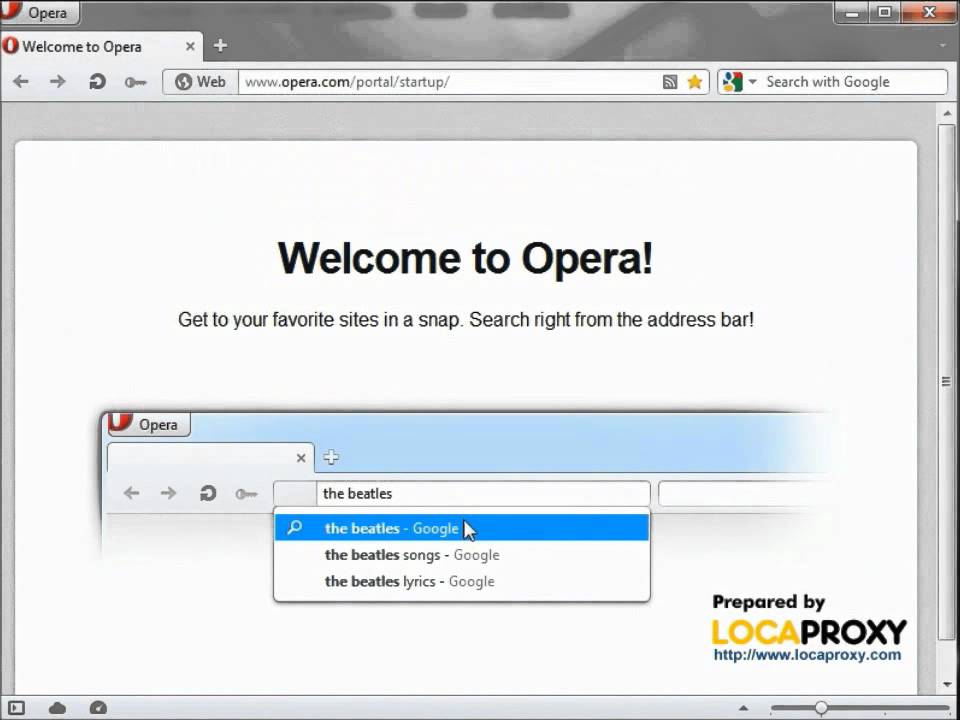Select the Welcome to Opera tab
960x720 pixels.
pos(101,47)
